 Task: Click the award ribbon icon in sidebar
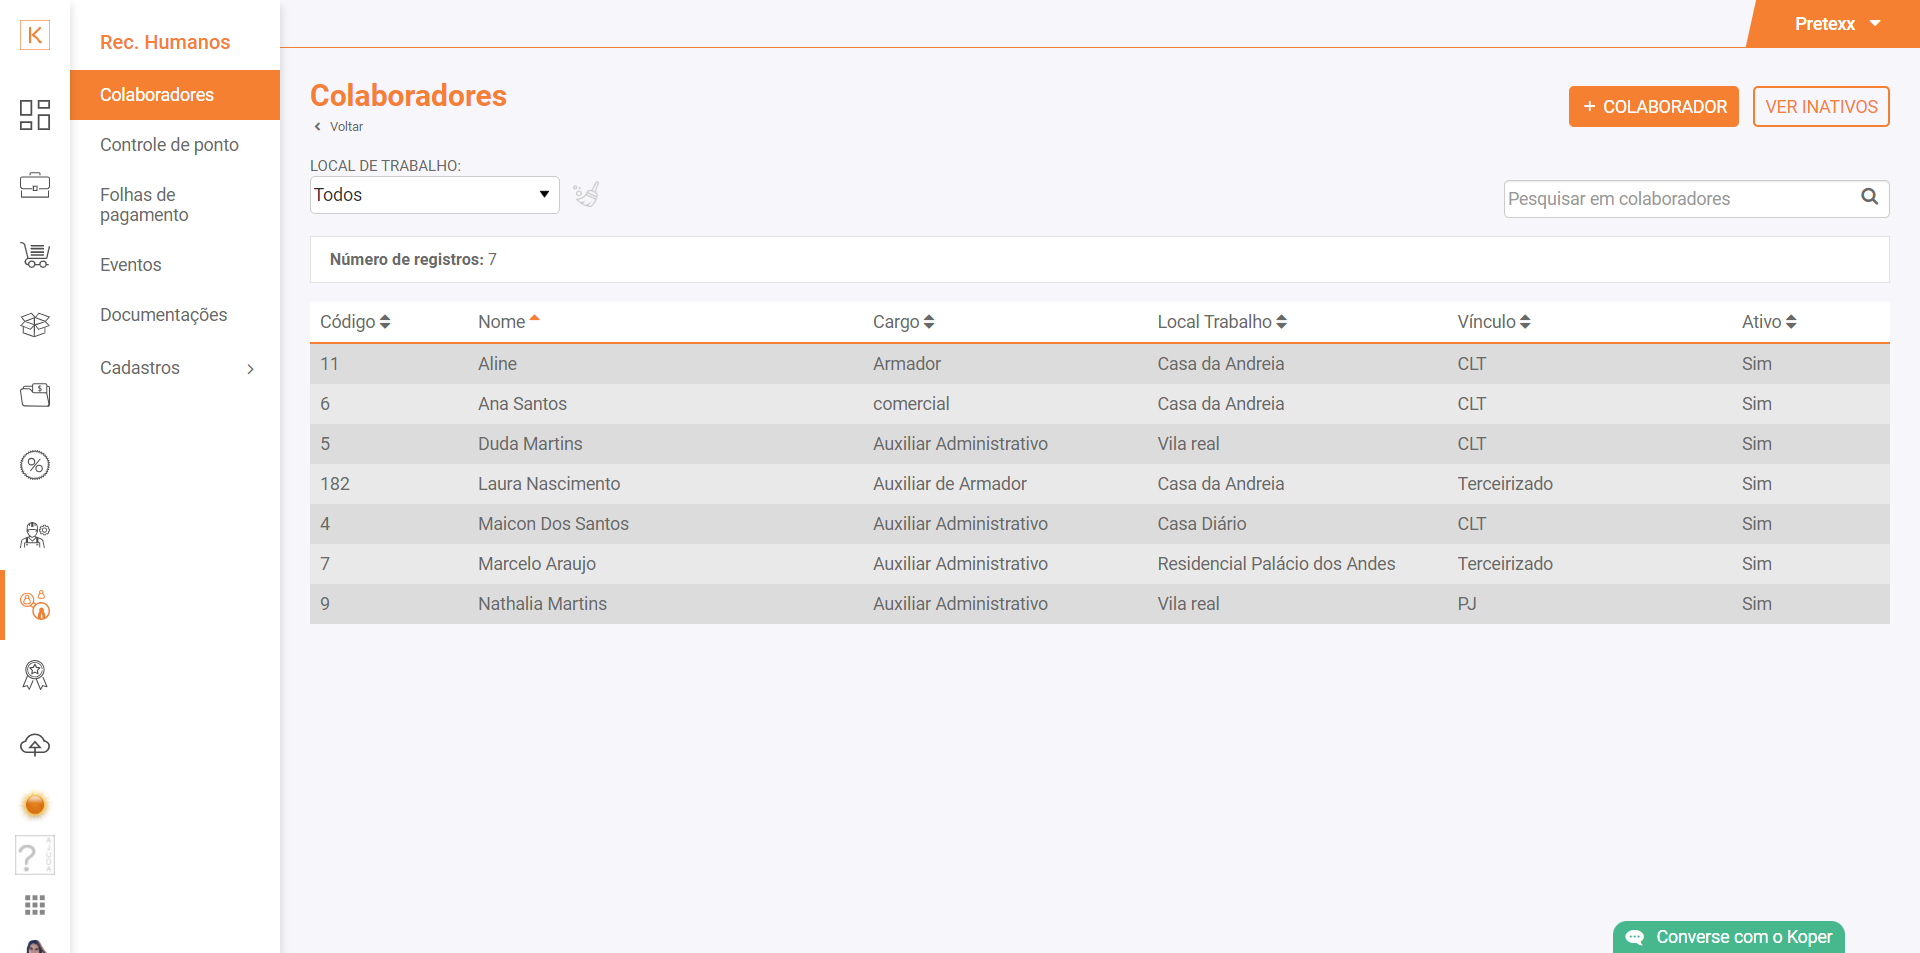coord(35,675)
